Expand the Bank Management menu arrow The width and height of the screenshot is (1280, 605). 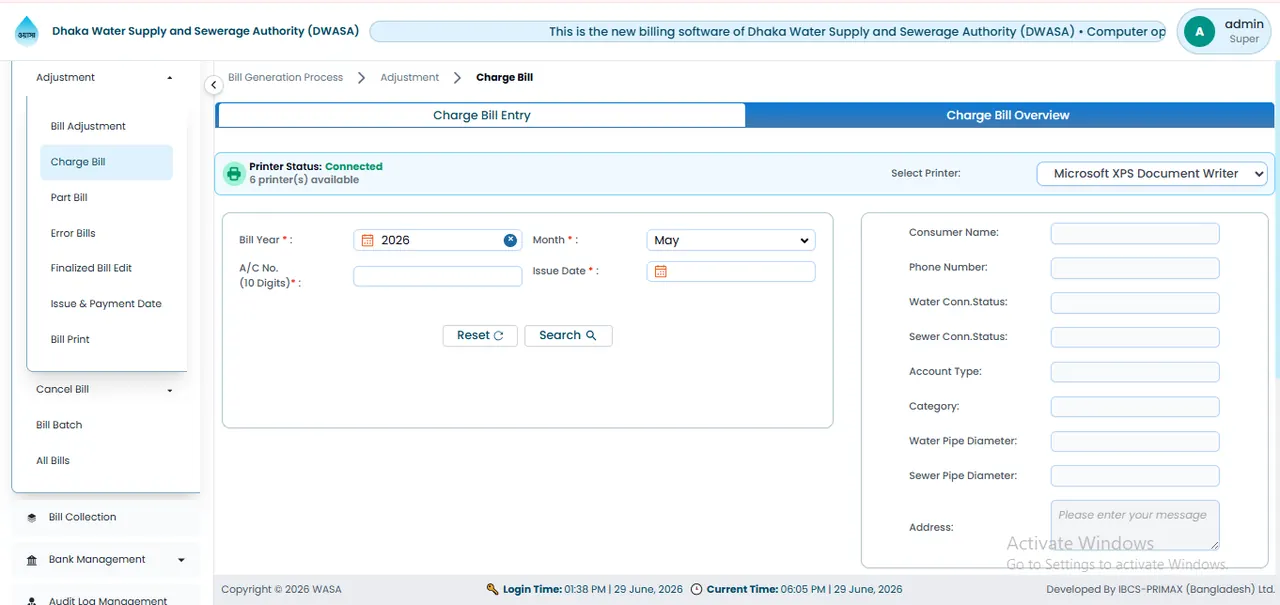181,560
